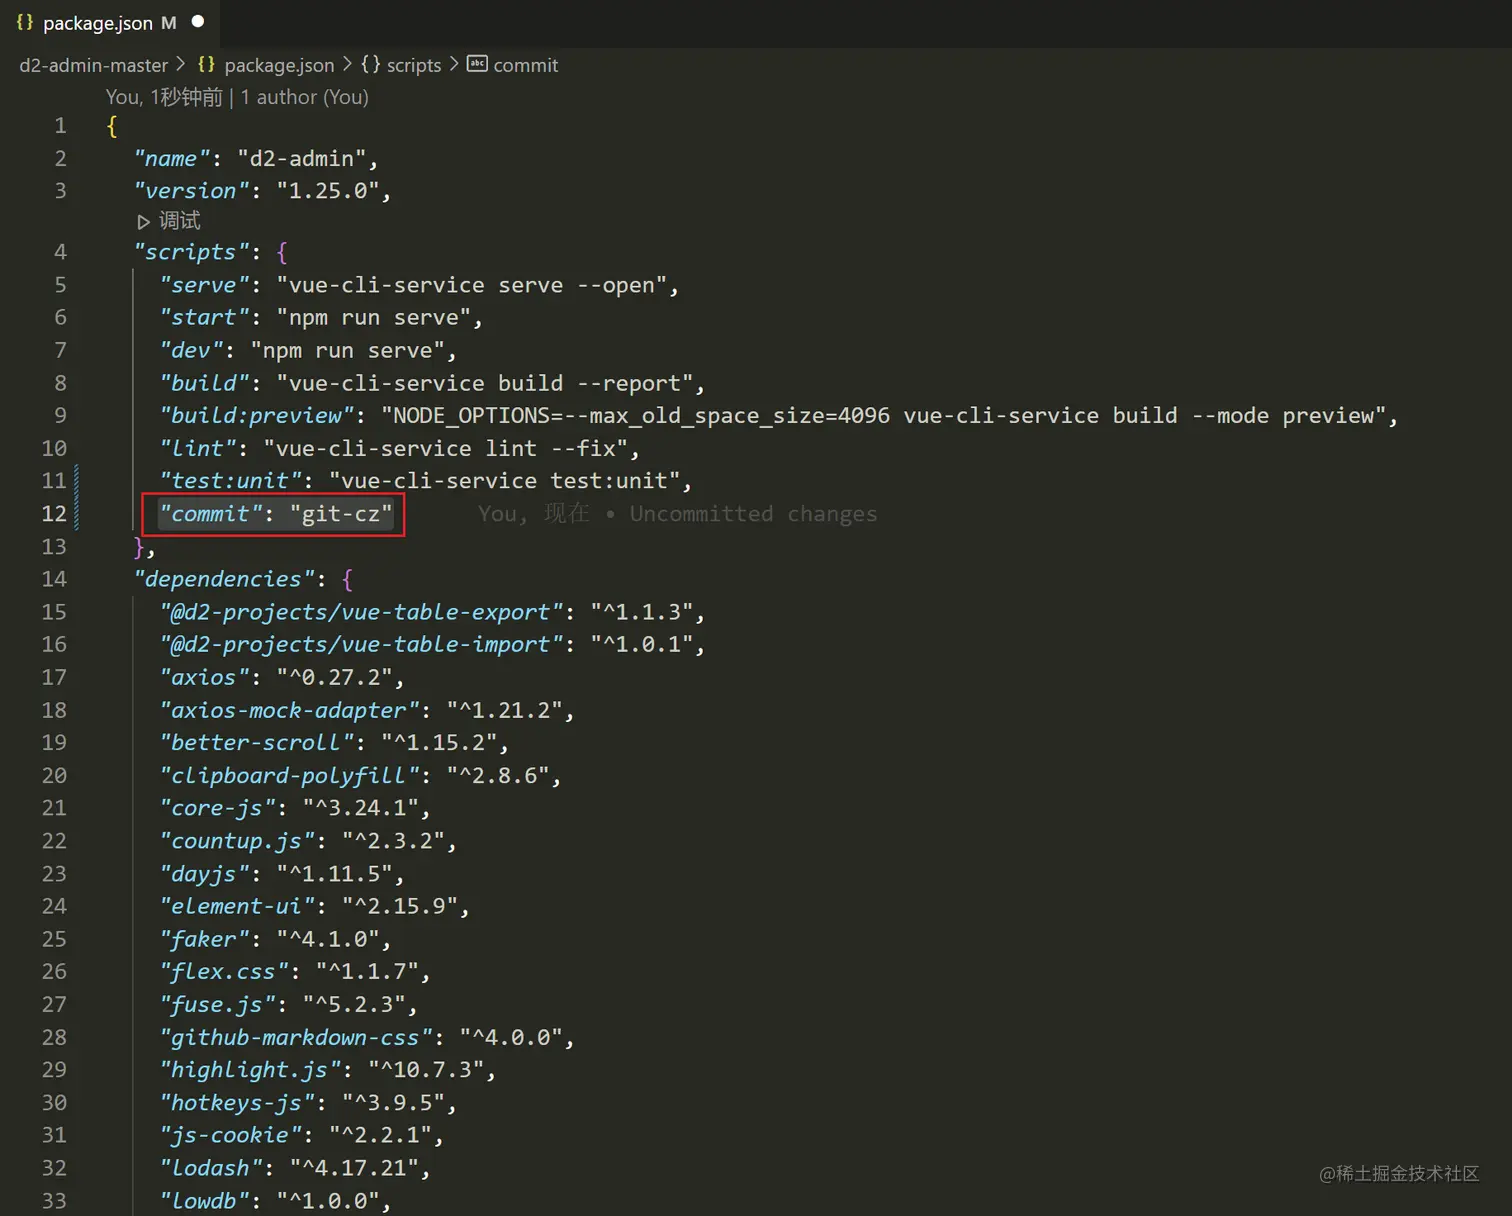
Task: Click chevron after package.json breadcrumb
Action: click(x=347, y=64)
